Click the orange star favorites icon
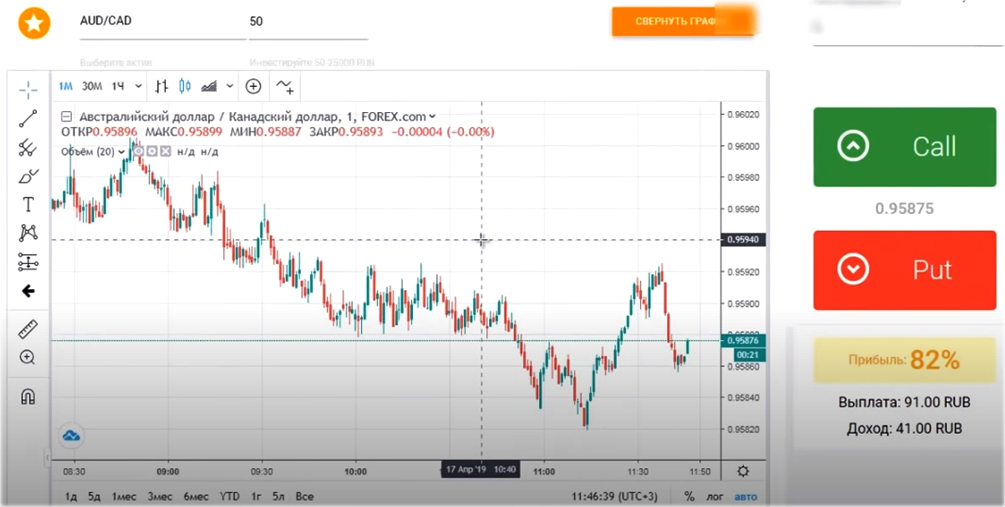 pyautogui.click(x=35, y=23)
